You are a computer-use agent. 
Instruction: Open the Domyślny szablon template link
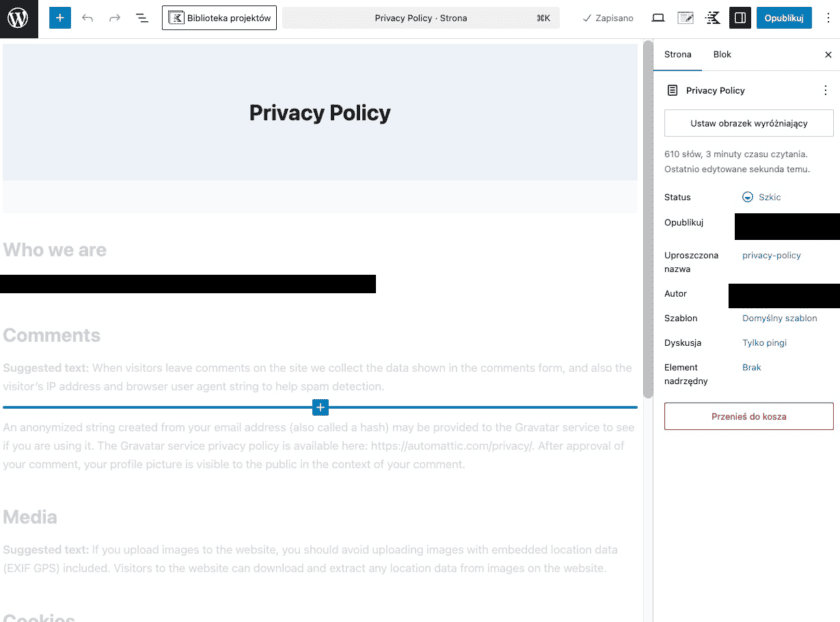[x=779, y=318]
